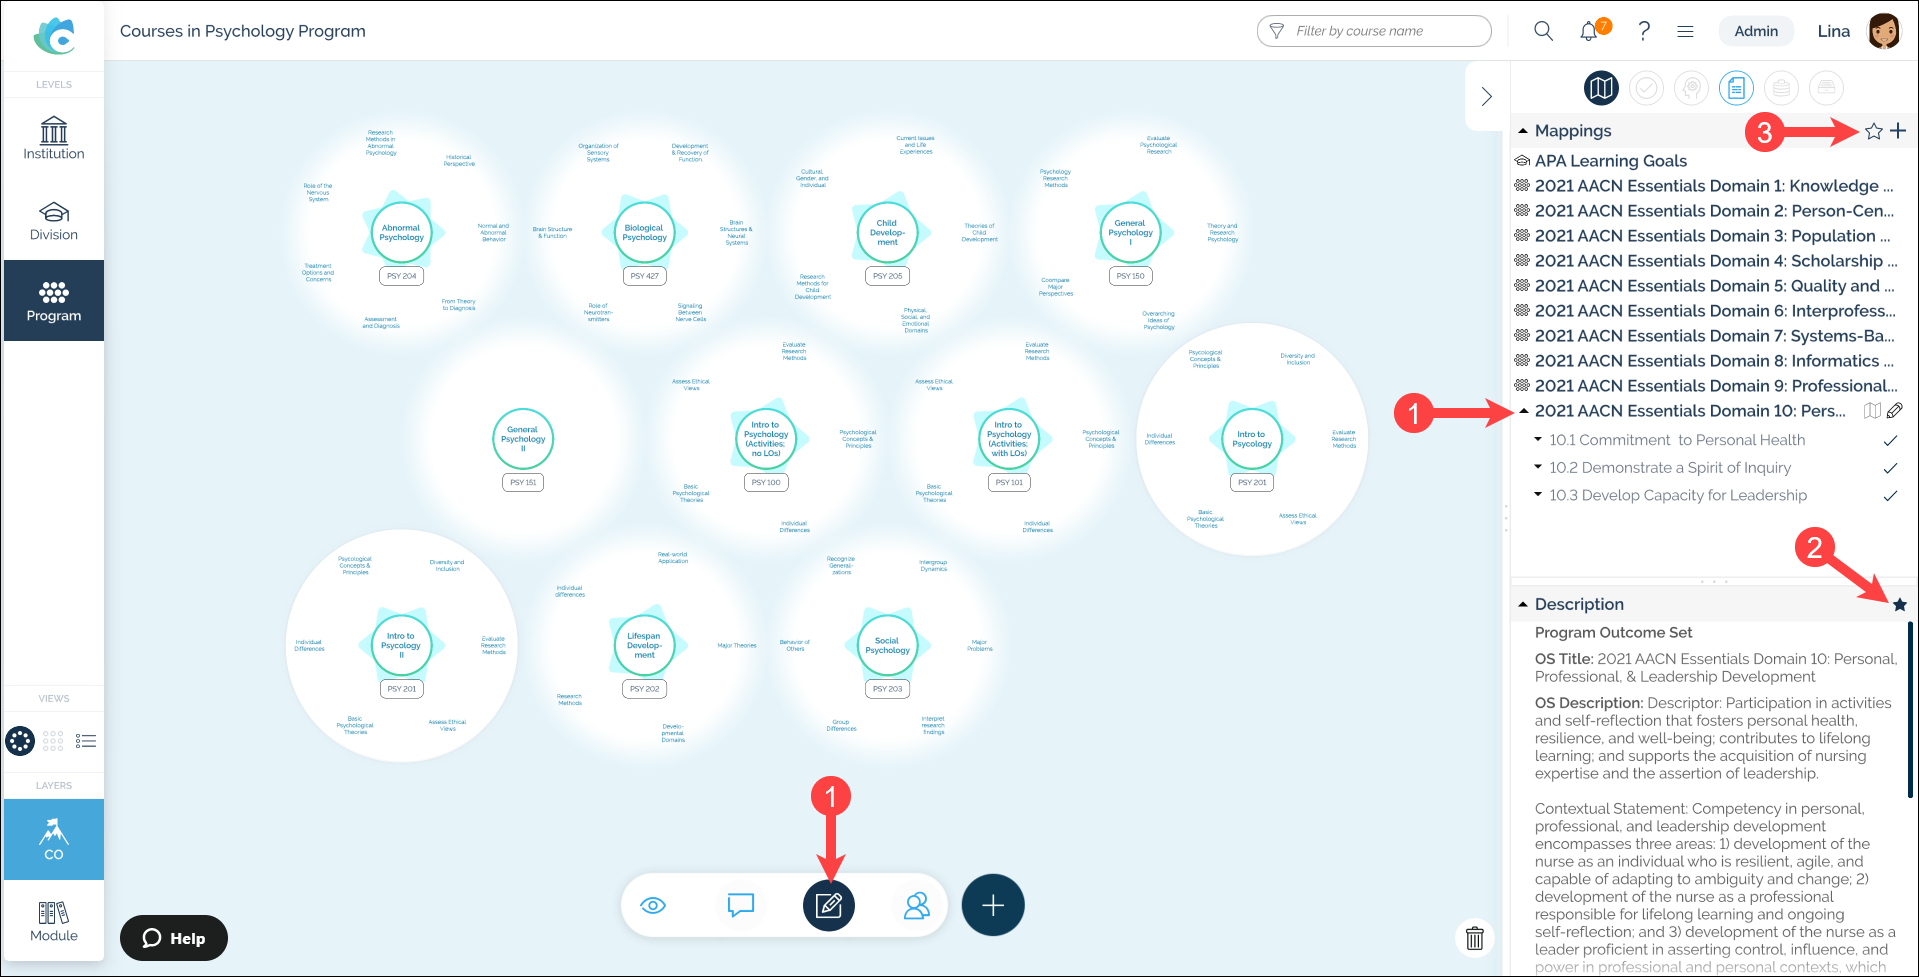Open the comments speech bubble icon
The image size is (1919, 977).
[x=740, y=906]
